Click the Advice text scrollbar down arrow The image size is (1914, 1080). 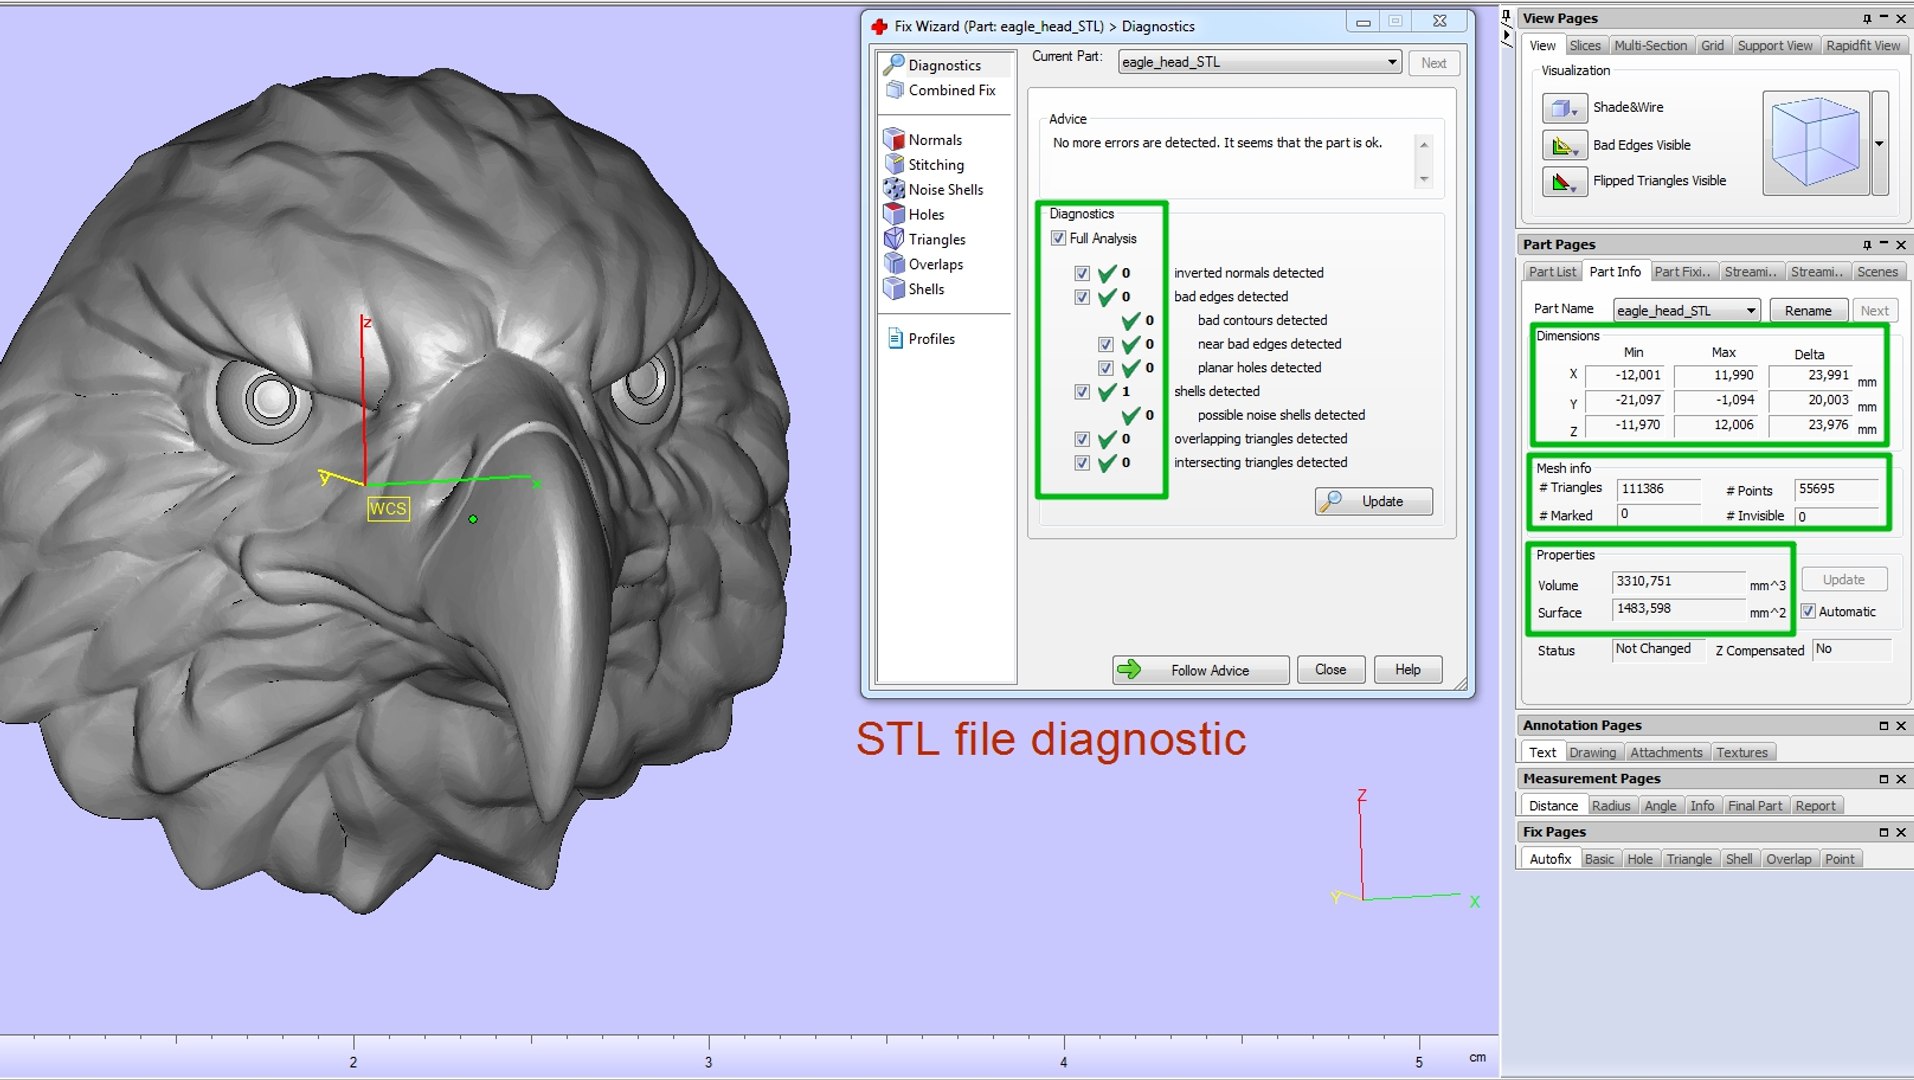point(1424,180)
